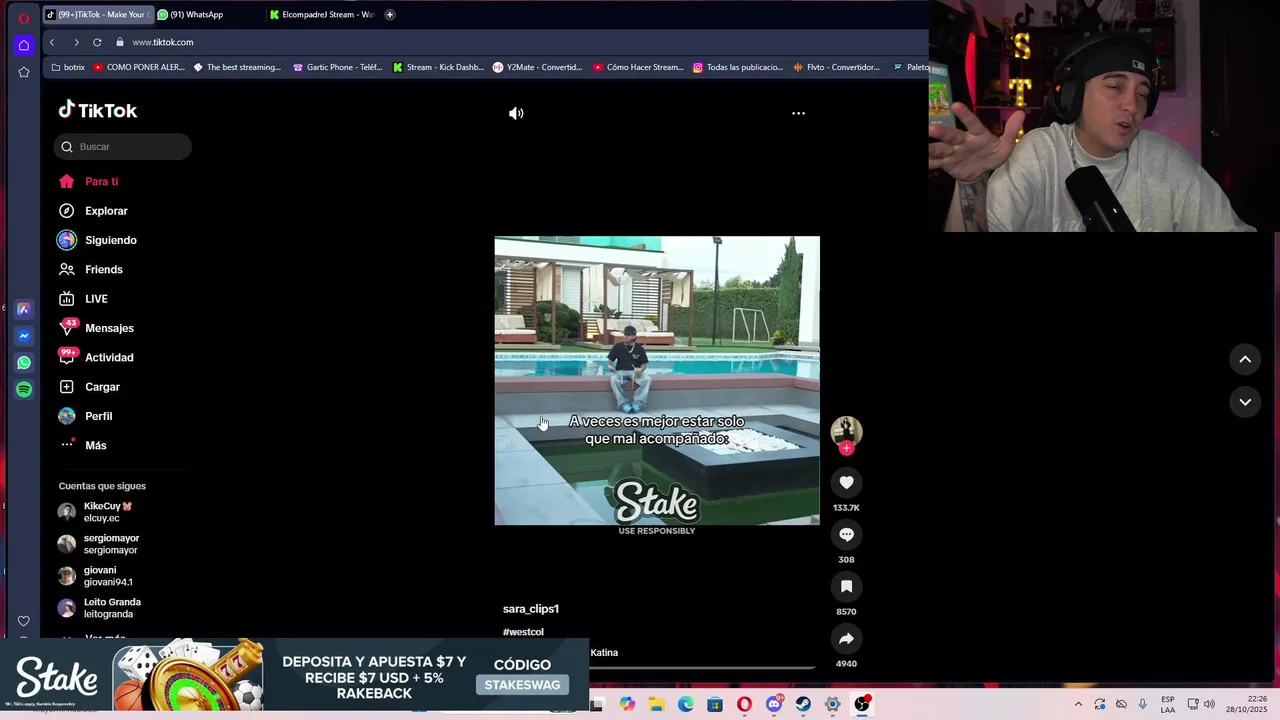Show hidden system tray icons
This screenshot has height=720, width=1280.
(x=1078, y=704)
